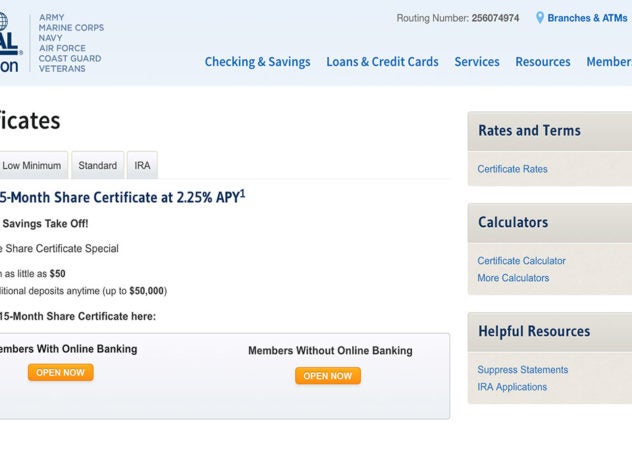Click the footnote 1 superscript after APY
Viewport: 632px width, 474px height.
tap(242, 193)
